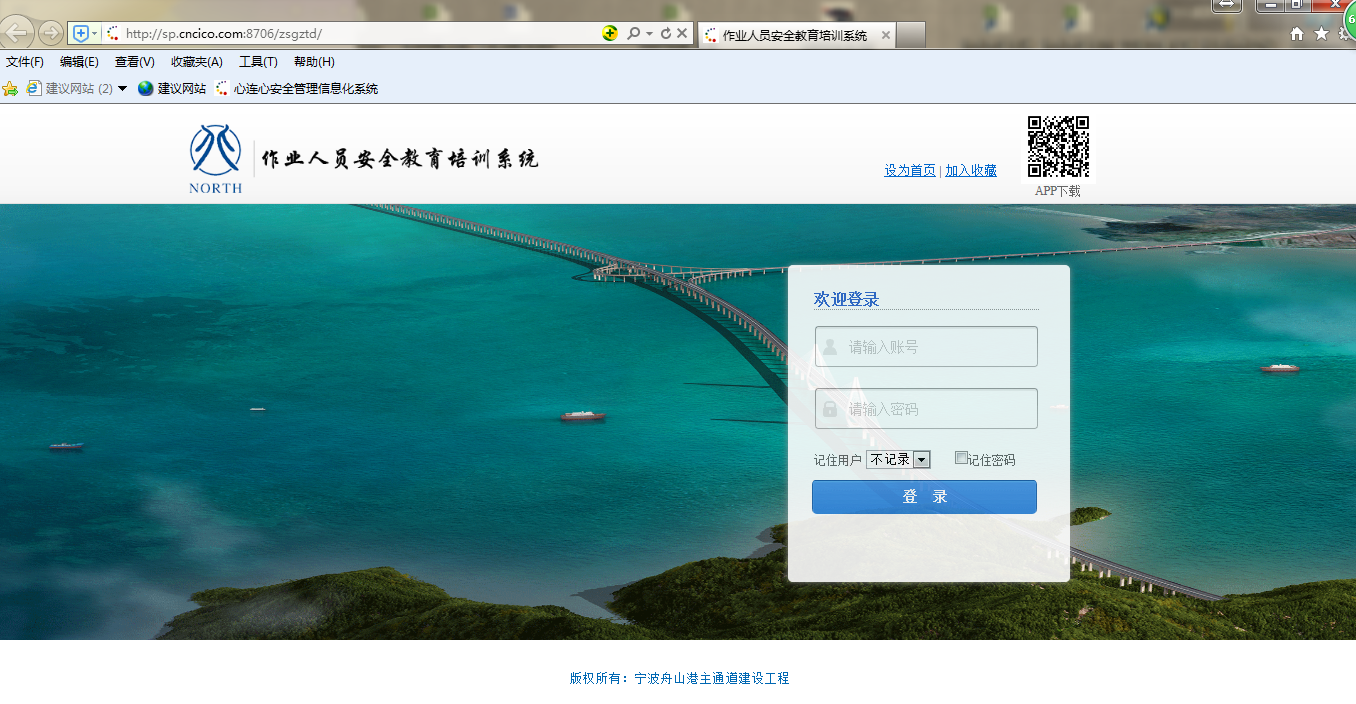Click the refresh icon in address bar
1356x704 pixels.
[666, 33]
